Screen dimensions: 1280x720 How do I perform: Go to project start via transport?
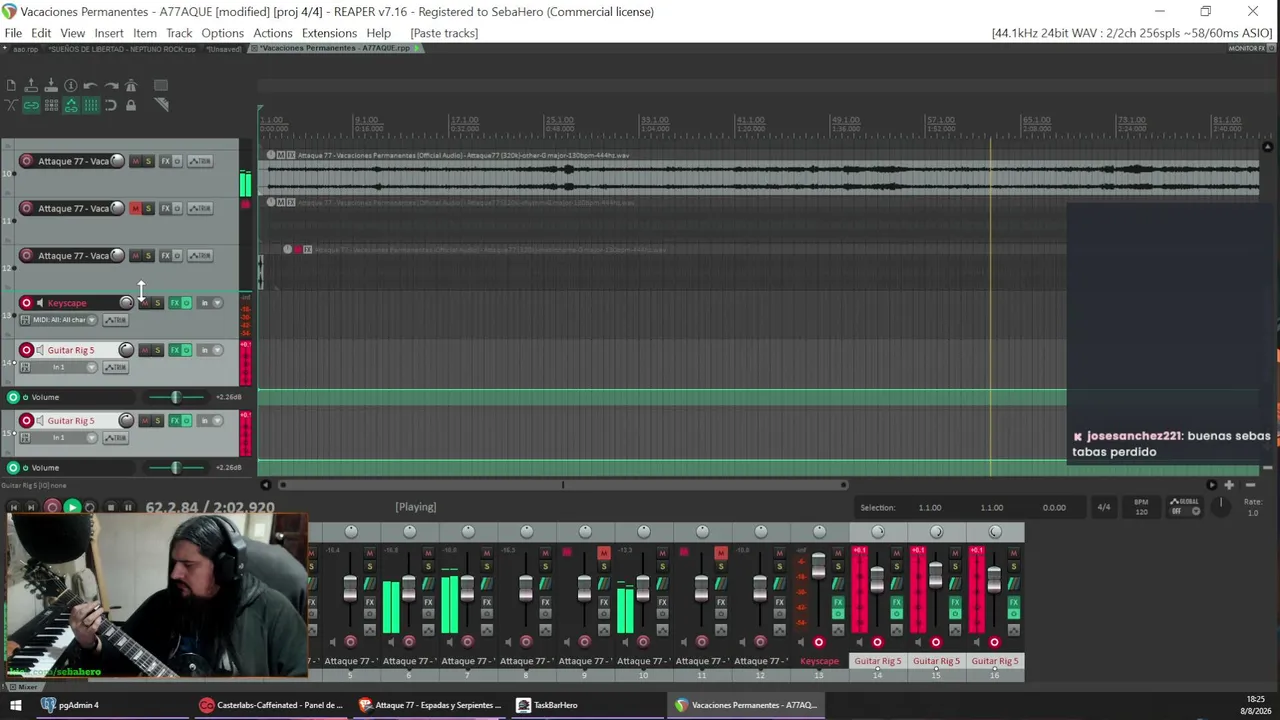tap(14, 507)
